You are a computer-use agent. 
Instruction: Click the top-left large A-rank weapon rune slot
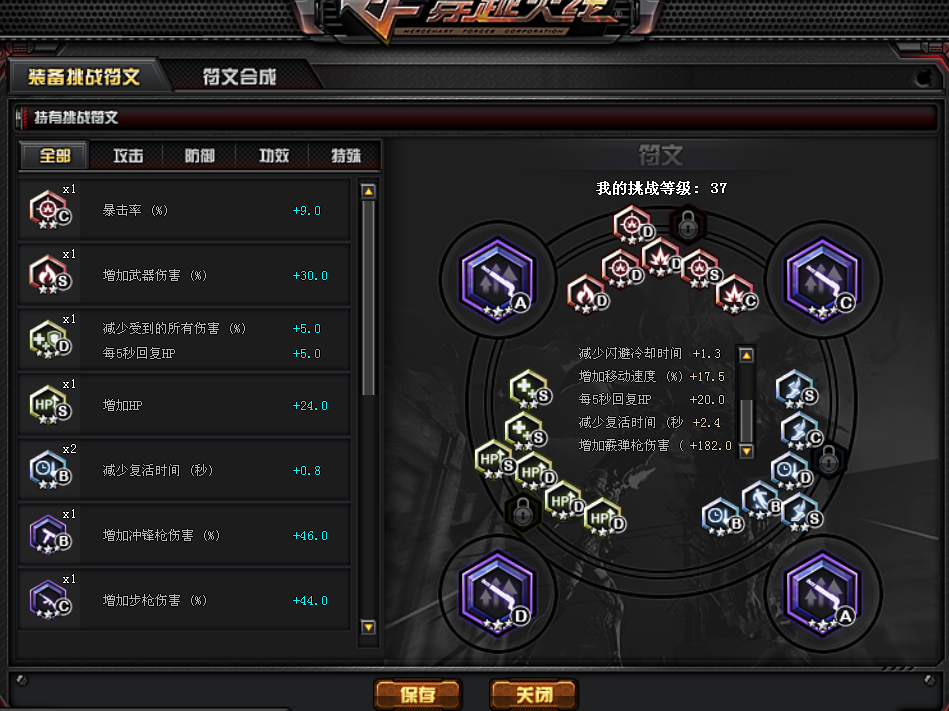tap(497, 280)
